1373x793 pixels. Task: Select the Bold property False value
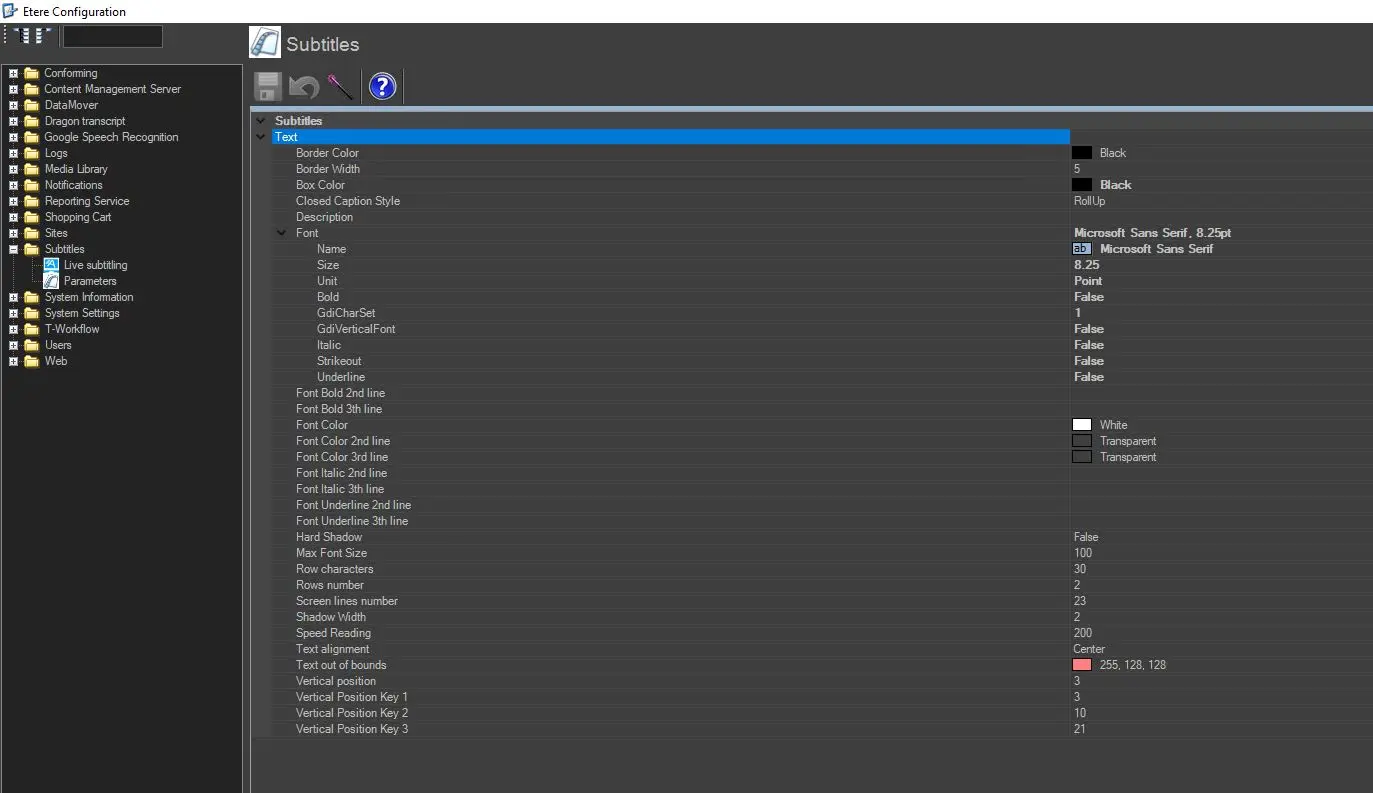click(1089, 297)
